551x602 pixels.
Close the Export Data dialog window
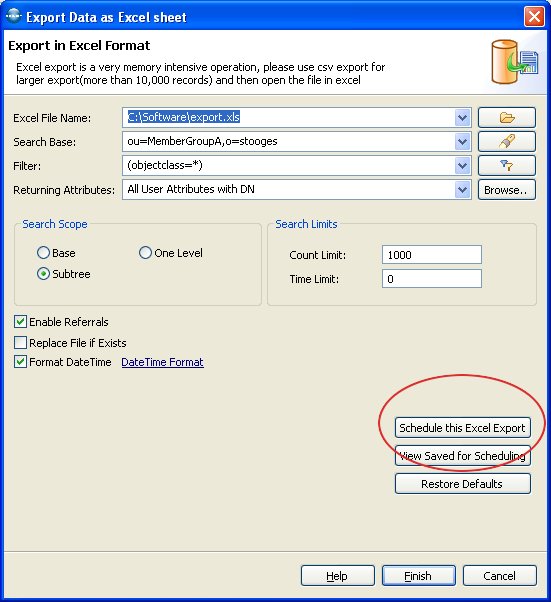click(534, 17)
